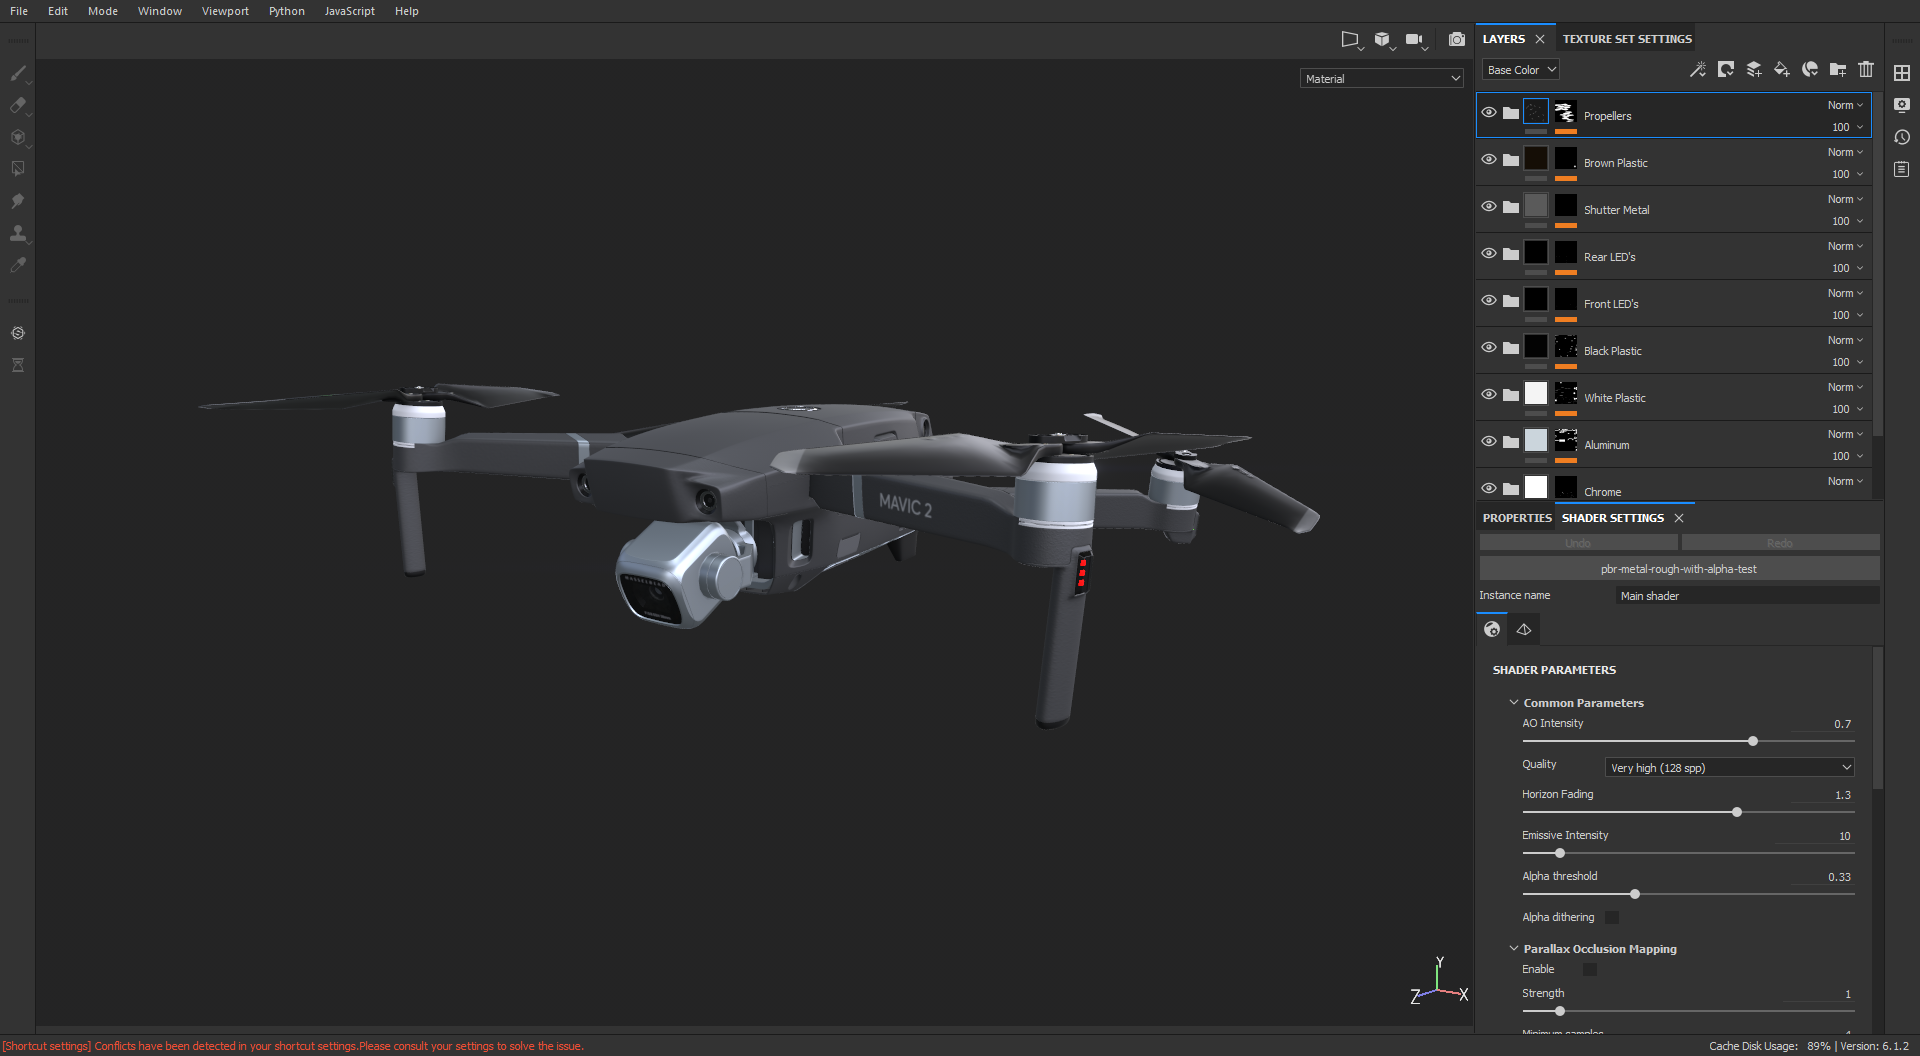
Task: Collapse the Parallax Occlusion Mapping section
Action: point(1514,949)
